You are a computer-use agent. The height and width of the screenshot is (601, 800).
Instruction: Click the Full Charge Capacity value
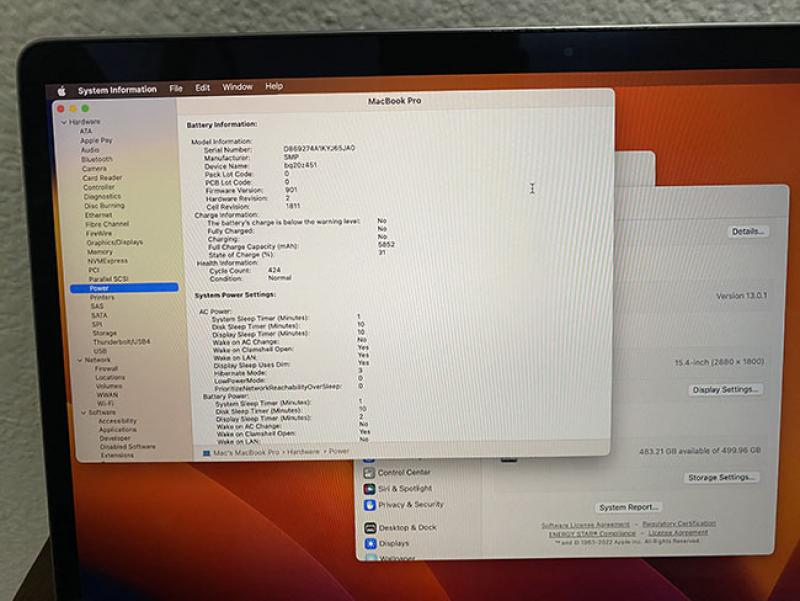(x=386, y=244)
